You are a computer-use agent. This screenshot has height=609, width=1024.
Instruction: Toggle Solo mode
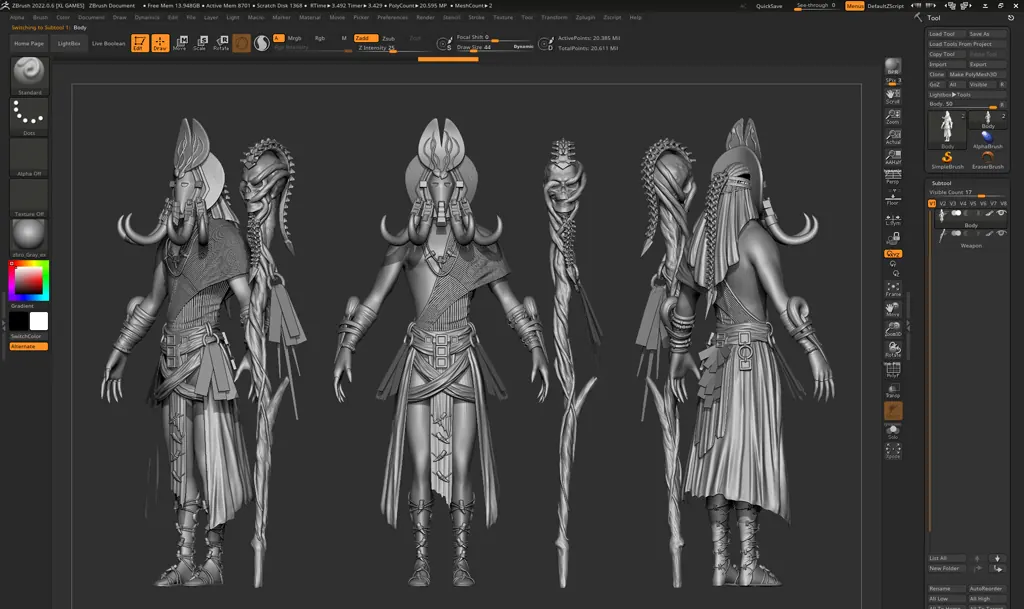coord(893,431)
